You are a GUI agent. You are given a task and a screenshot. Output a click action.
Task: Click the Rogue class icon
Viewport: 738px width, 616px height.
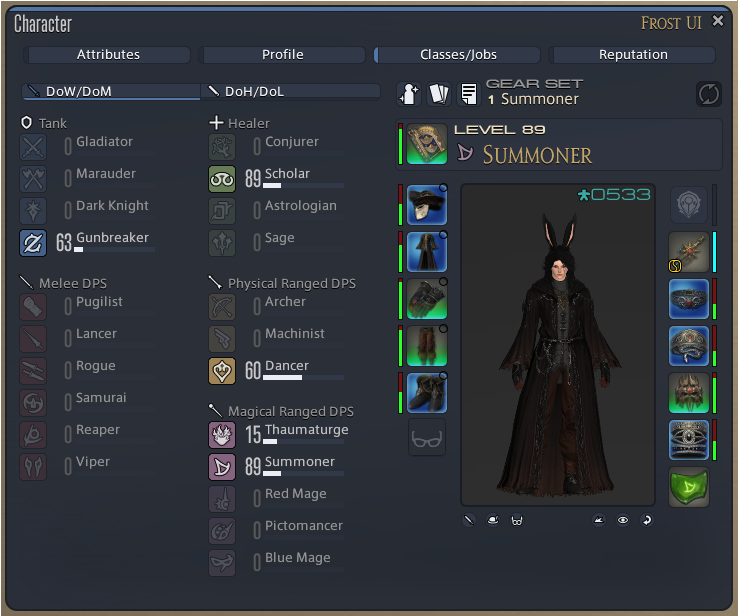pyautogui.click(x=33, y=371)
